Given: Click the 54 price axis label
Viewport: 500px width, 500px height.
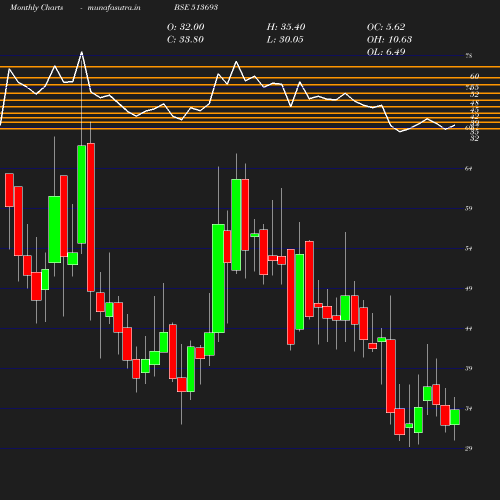Looking at the screenshot, I should (x=469, y=249).
